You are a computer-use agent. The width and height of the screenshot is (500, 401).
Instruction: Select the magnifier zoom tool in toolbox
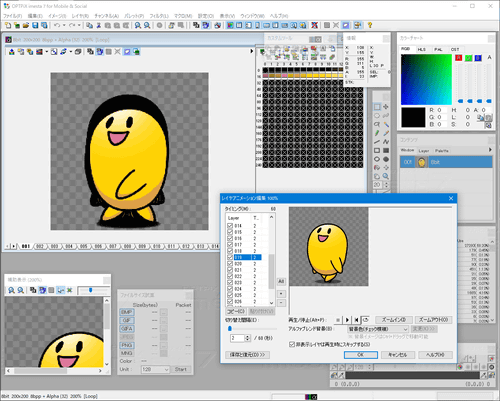coord(386,176)
